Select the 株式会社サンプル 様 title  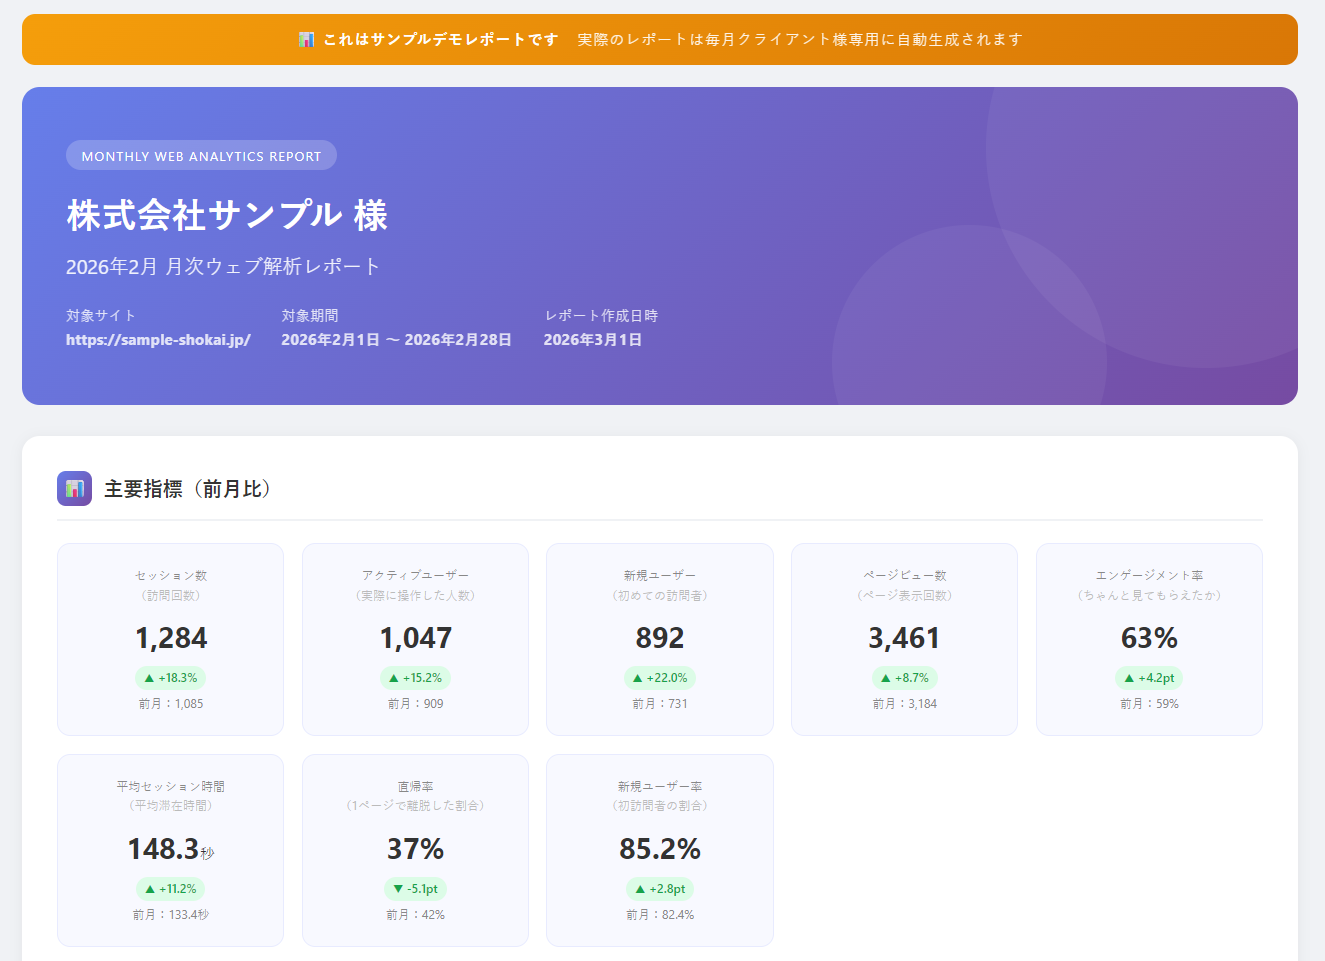[227, 215]
